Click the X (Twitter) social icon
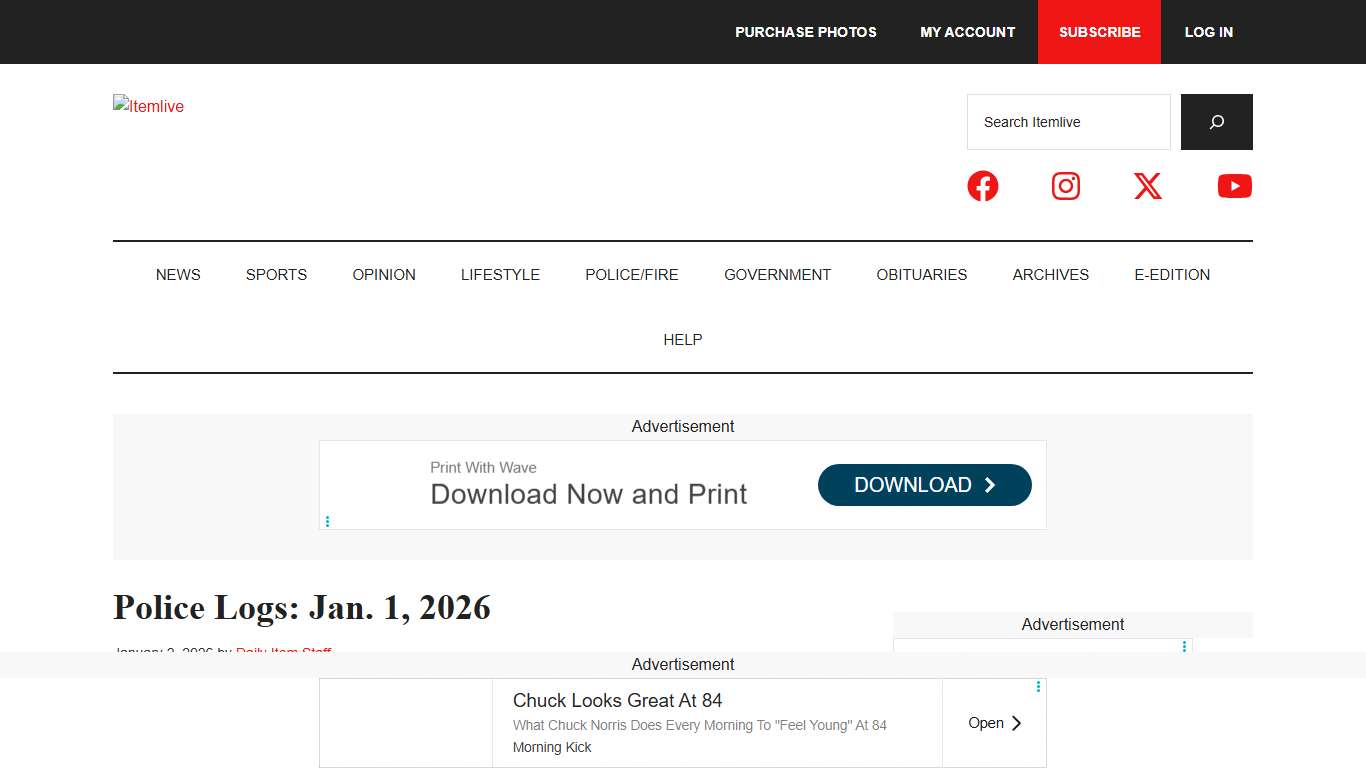Viewport: 1366px width, 768px height. 1148,186
